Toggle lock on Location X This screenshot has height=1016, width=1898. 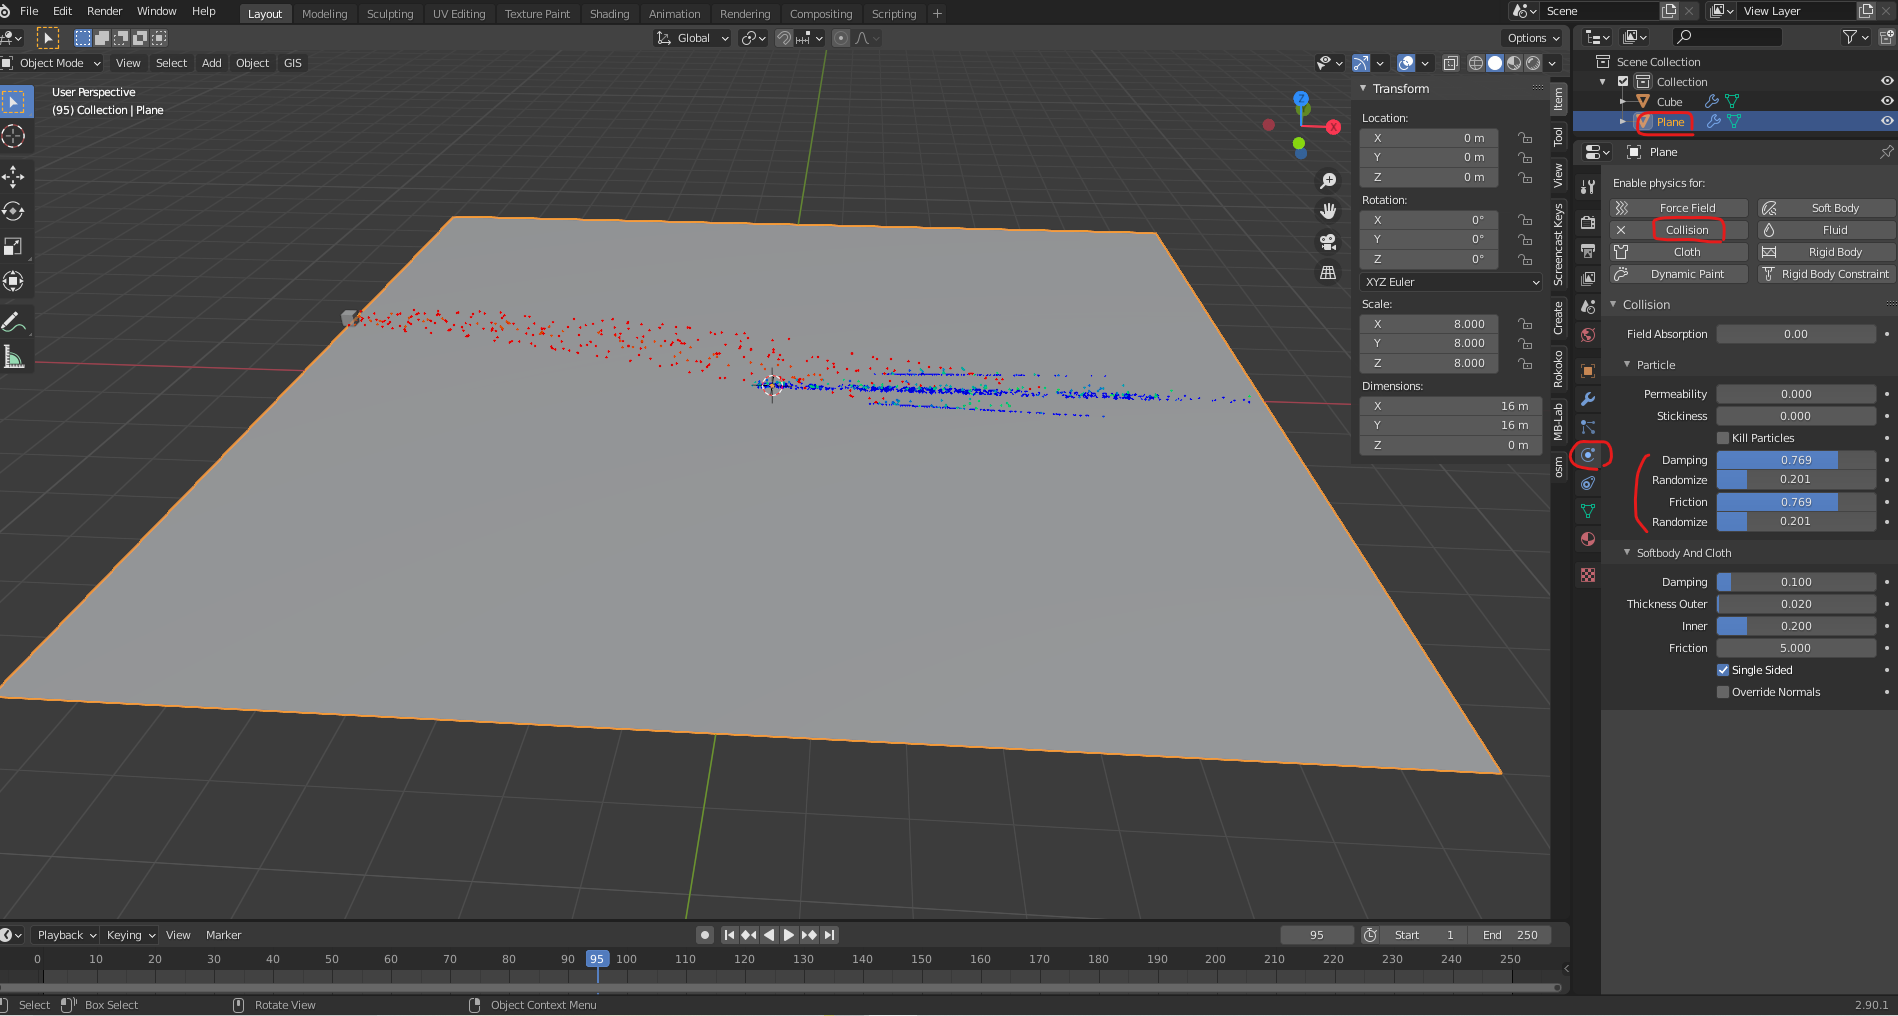1525,138
